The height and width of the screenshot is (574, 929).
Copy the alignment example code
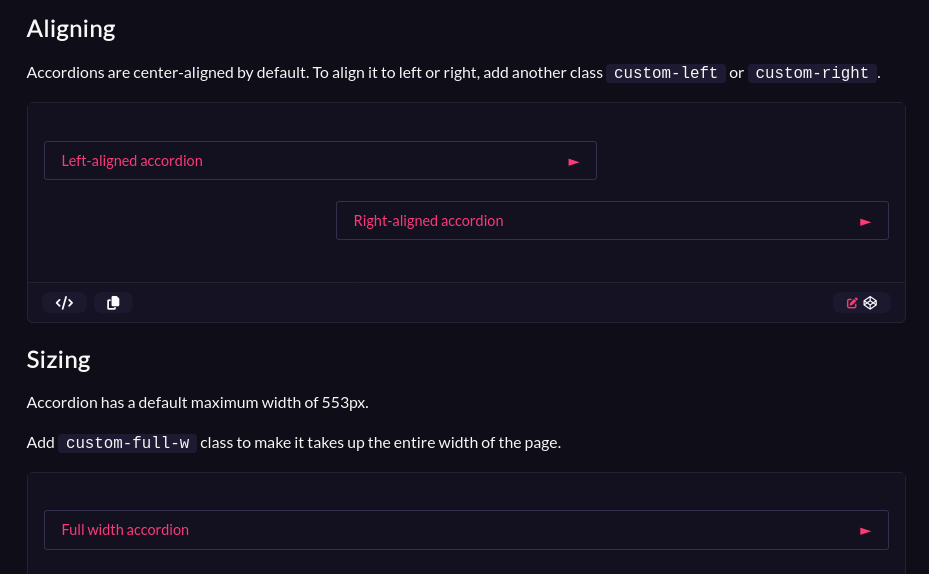(113, 303)
